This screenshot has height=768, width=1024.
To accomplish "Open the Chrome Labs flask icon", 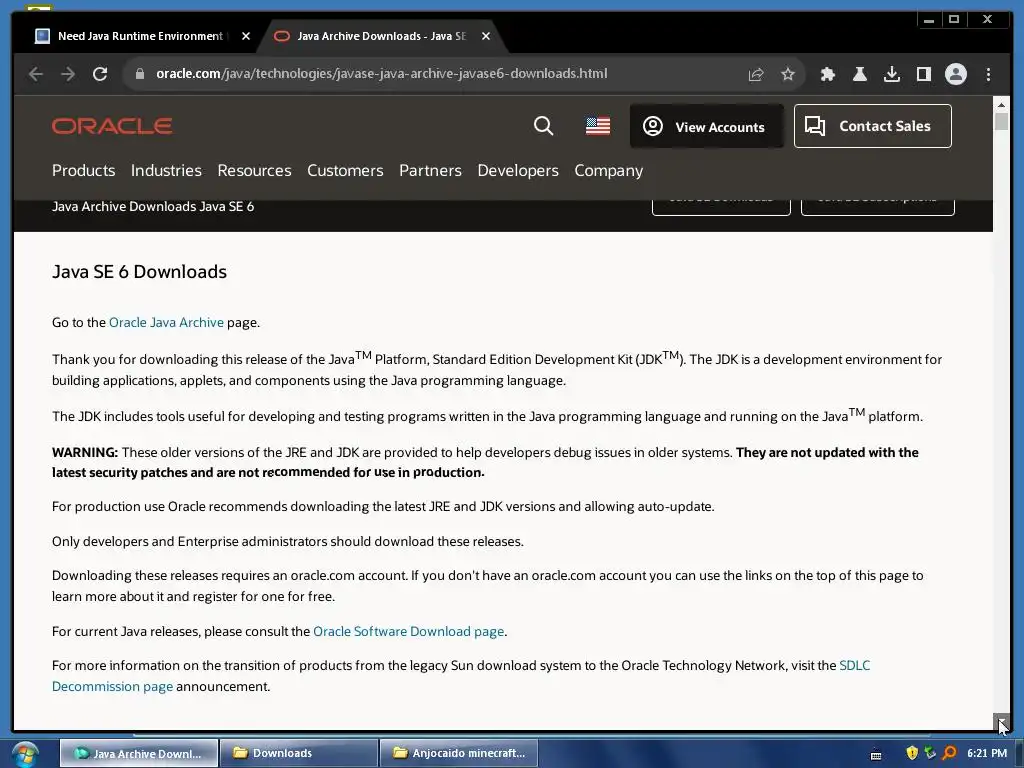I will click(x=860, y=74).
